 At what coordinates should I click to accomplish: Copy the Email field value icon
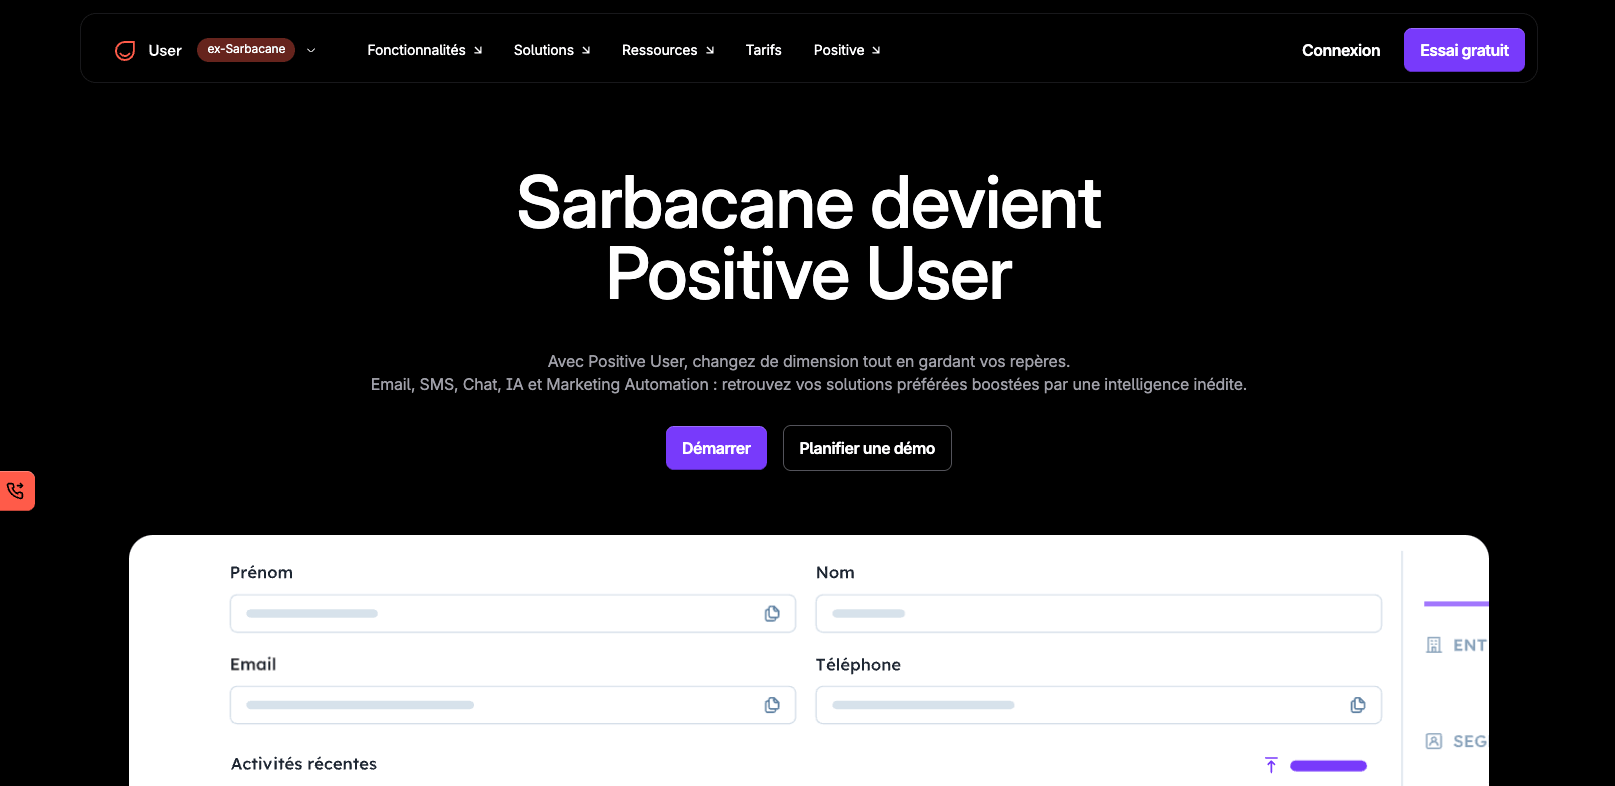pyautogui.click(x=772, y=705)
